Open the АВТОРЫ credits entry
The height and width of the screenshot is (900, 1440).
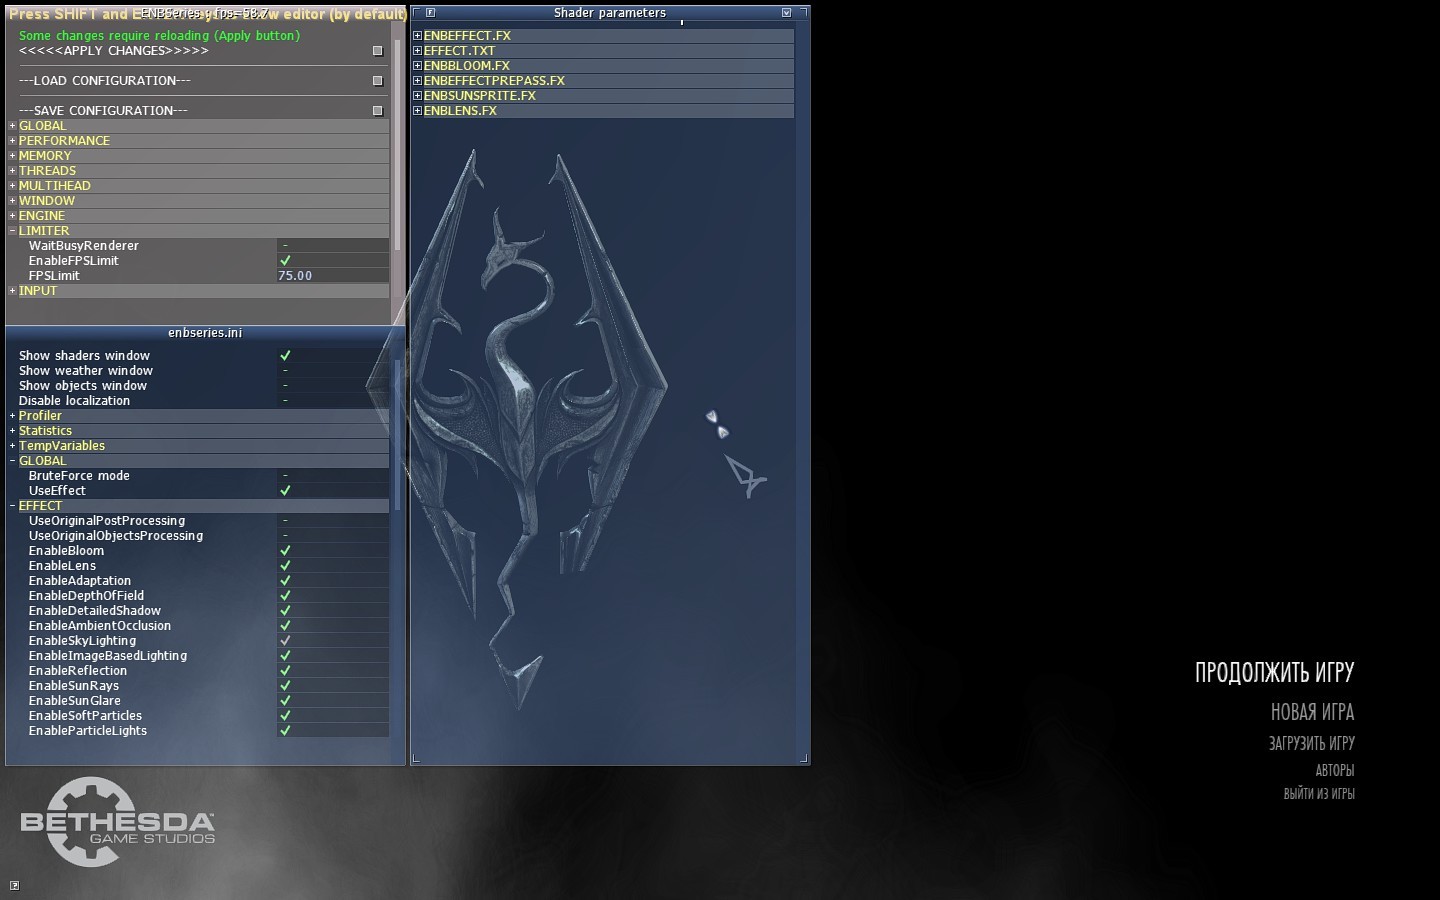tap(1335, 770)
